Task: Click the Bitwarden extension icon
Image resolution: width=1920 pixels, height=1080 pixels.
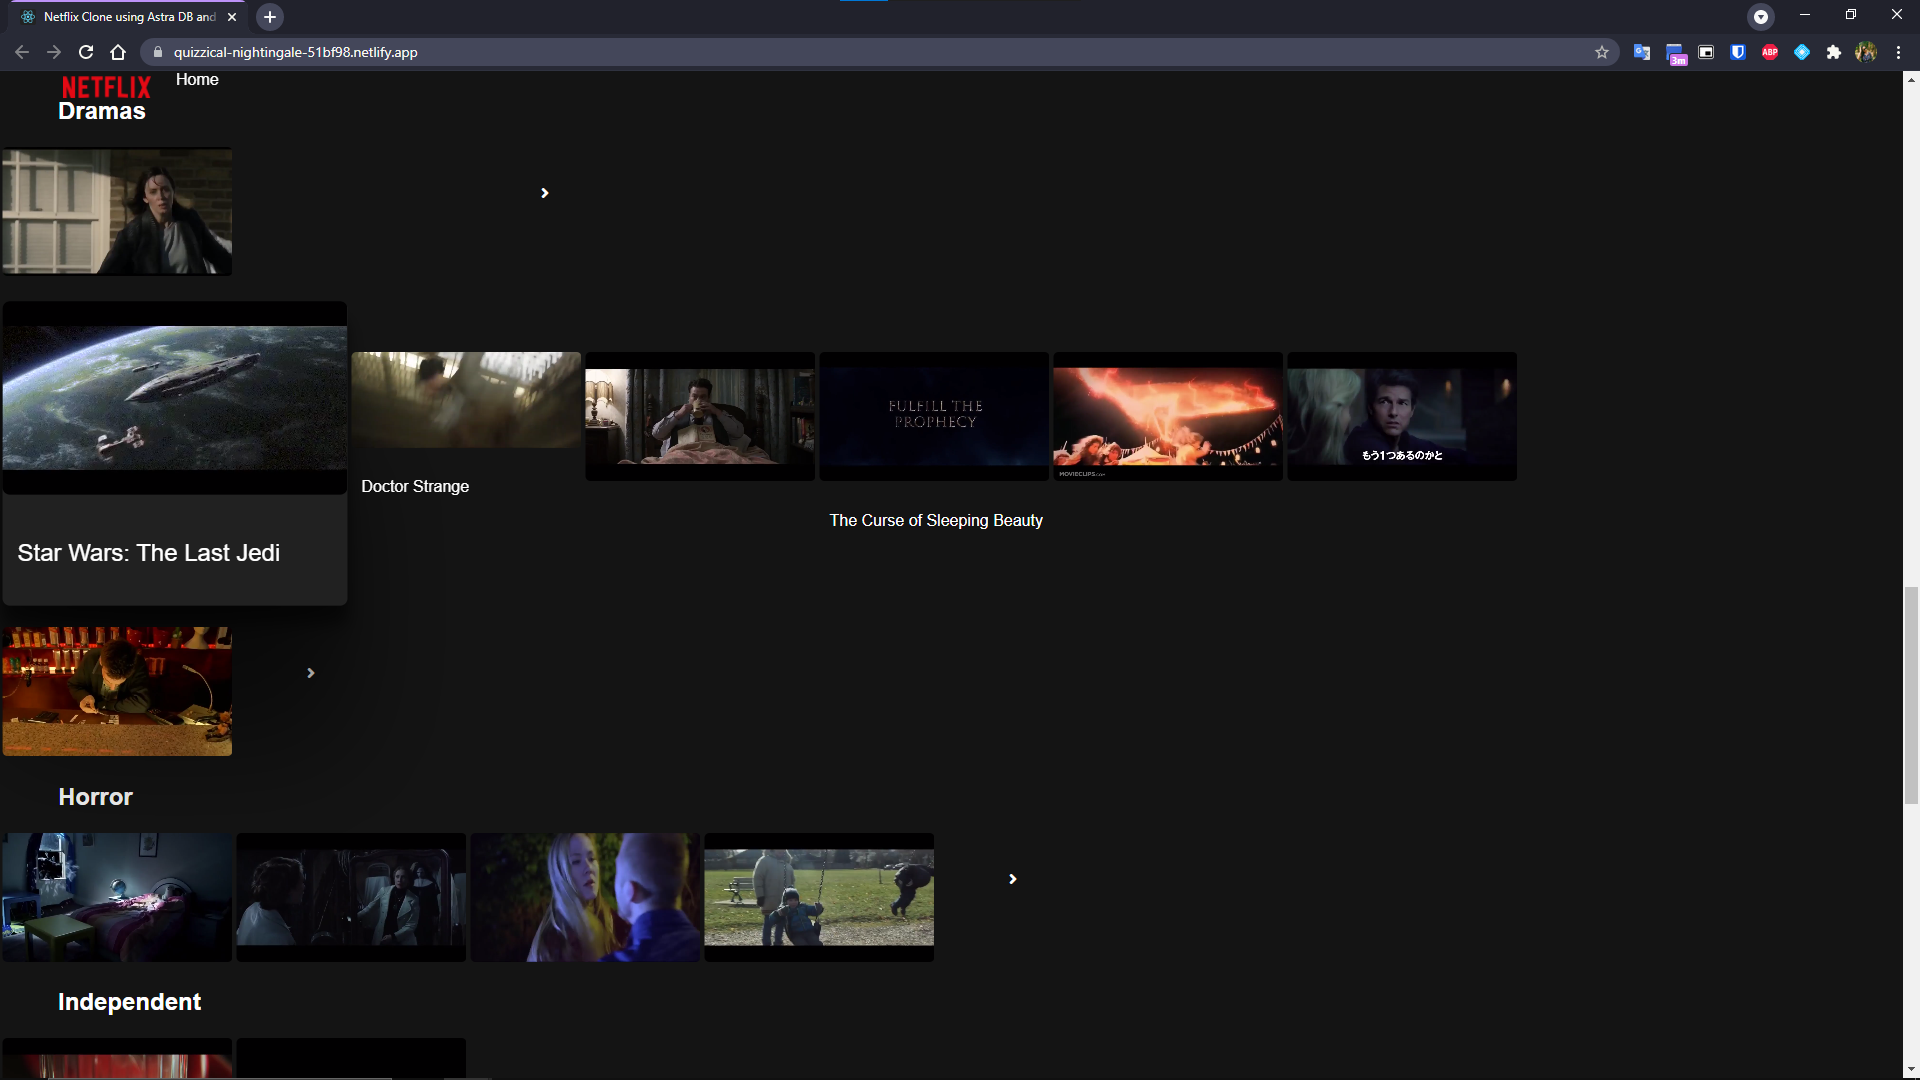Action: tap(1738, 52)
